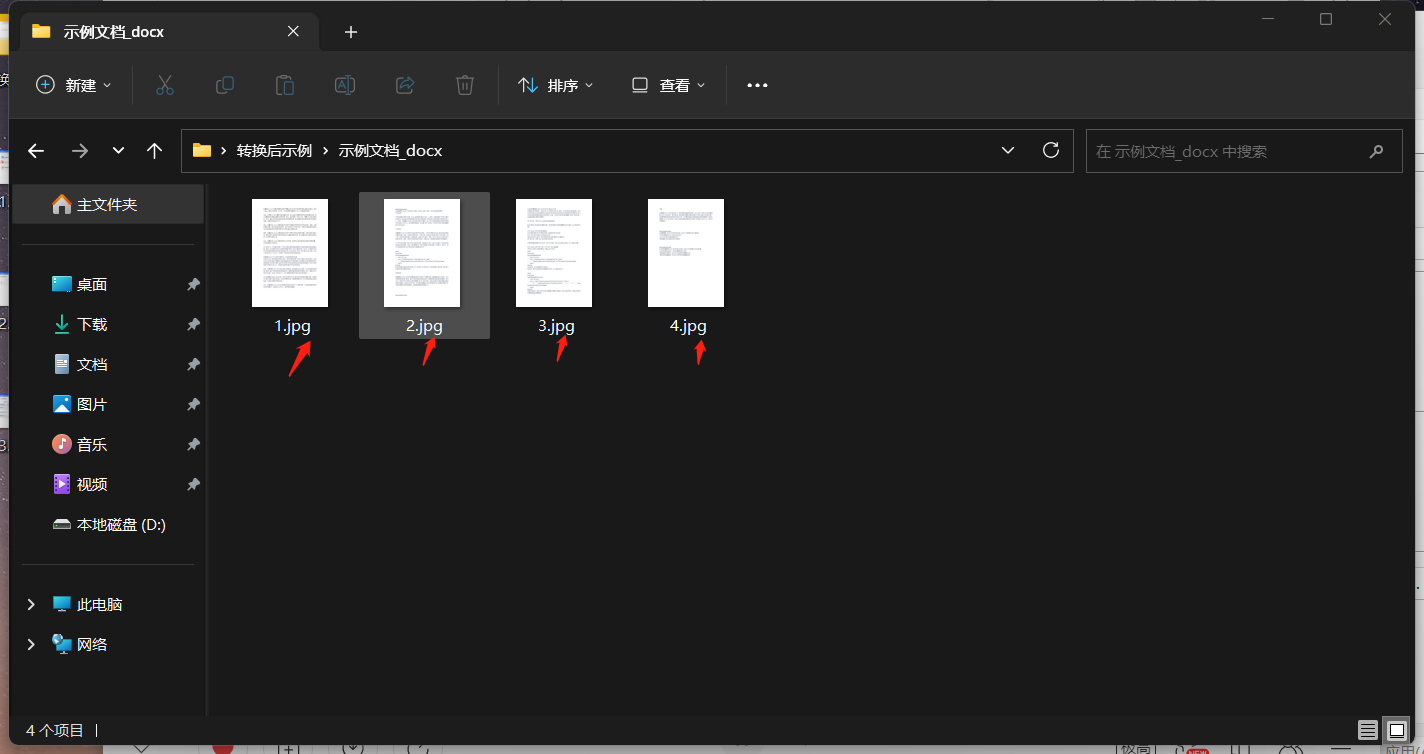Switch to large thumbnails layout in status bar
This screenshot has height=754, width=1424.
[x=1395, y=730]
